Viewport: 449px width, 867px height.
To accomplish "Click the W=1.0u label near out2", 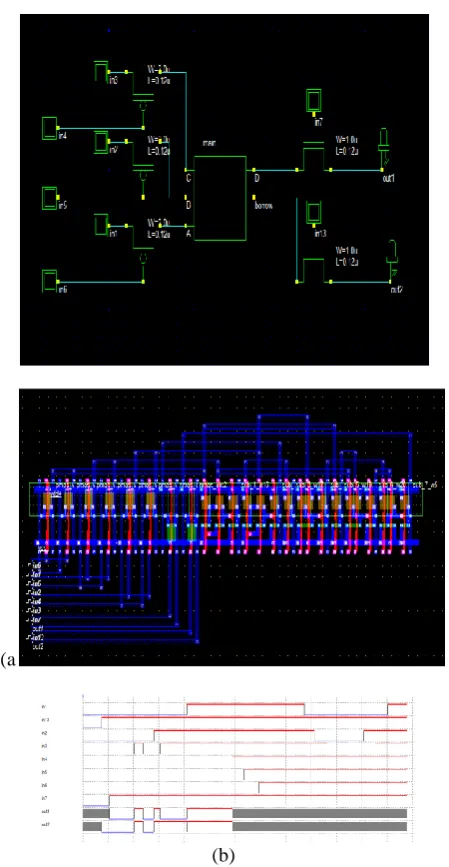I will click(x=348, y=250).
